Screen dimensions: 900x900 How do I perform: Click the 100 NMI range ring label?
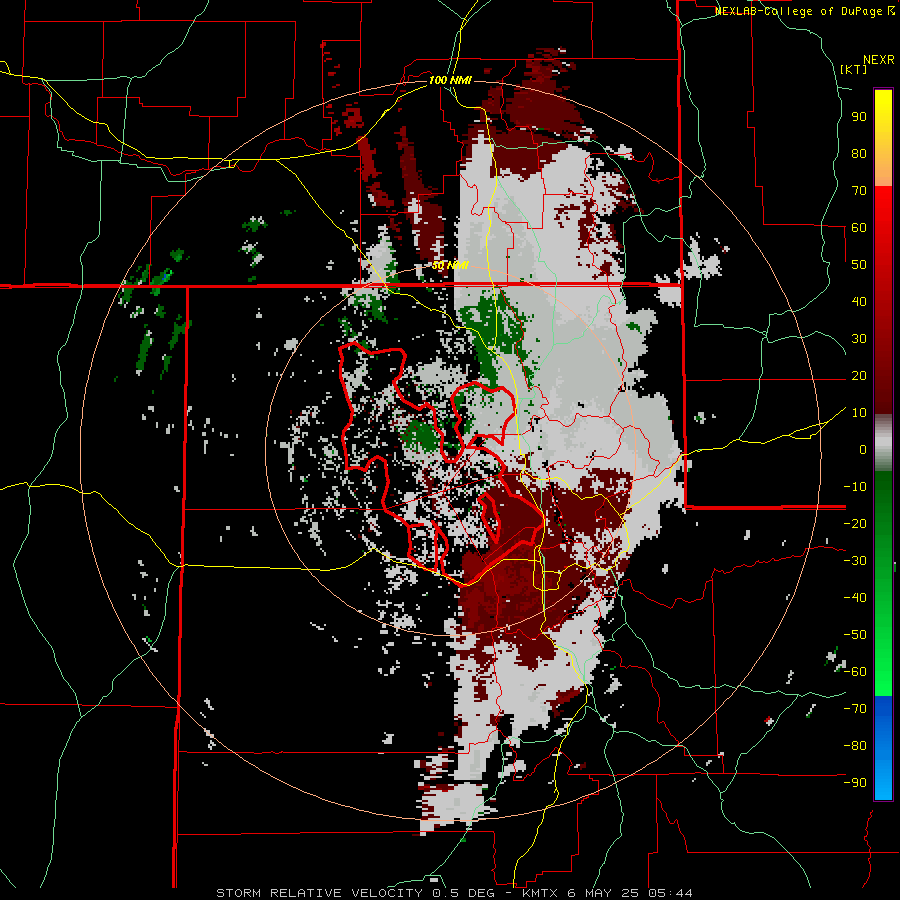pos(450,80)
